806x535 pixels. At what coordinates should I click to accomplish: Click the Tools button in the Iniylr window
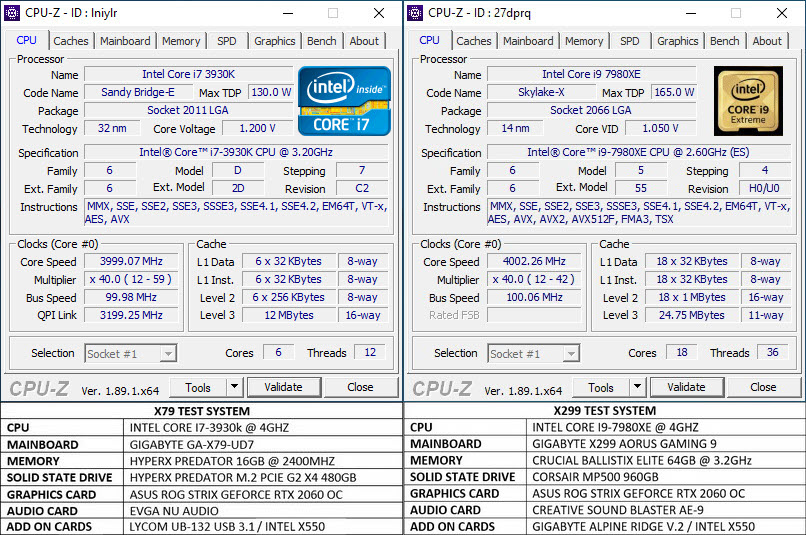click(x=198, y=388)
